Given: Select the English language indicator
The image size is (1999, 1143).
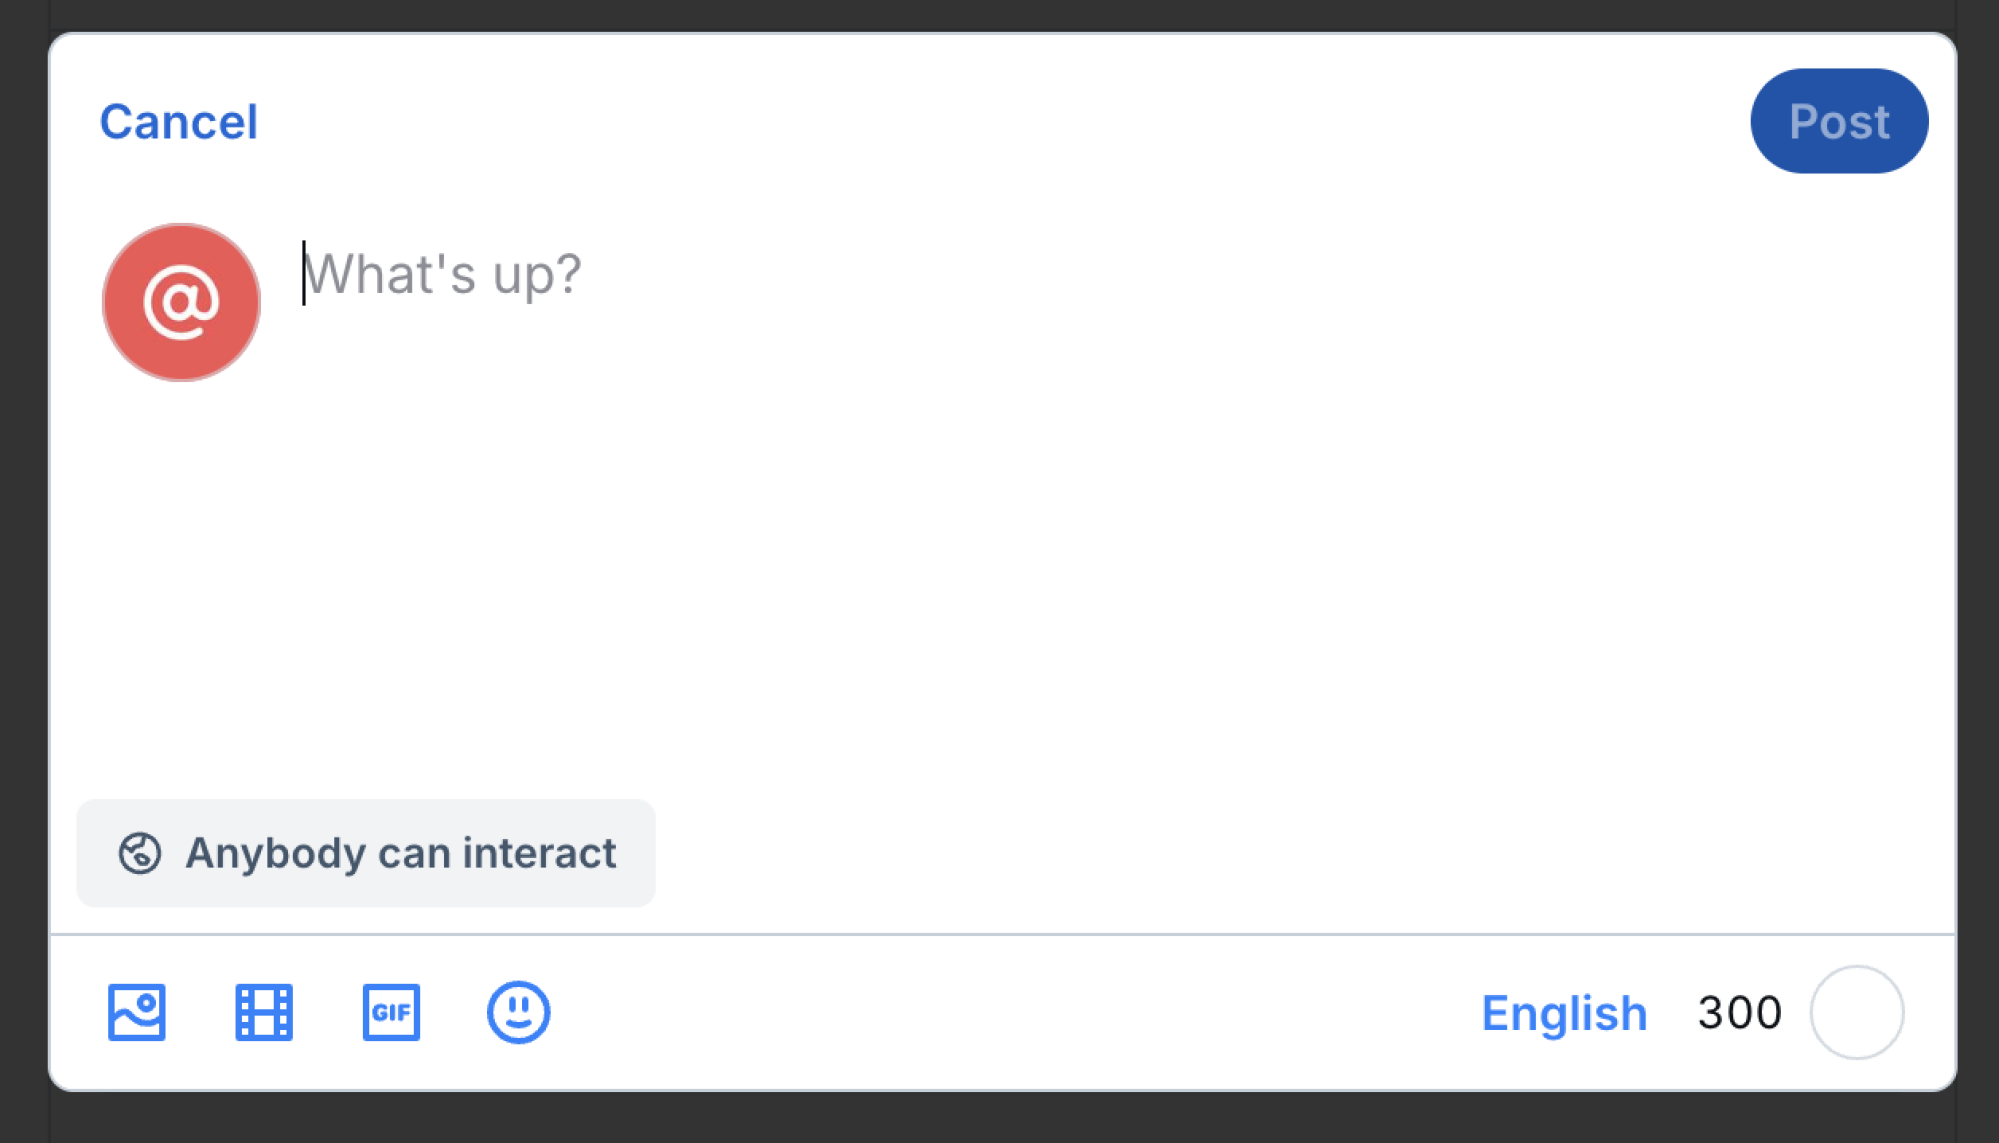Looking at the screenshot, I should (x=1562, y=1013).
